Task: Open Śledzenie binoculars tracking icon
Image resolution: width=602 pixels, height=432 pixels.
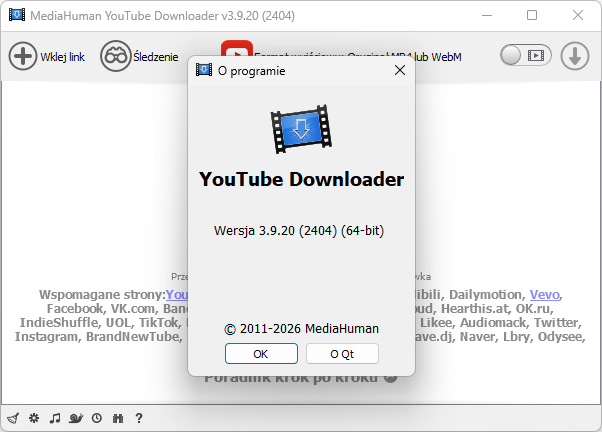Action: (115, 56)
